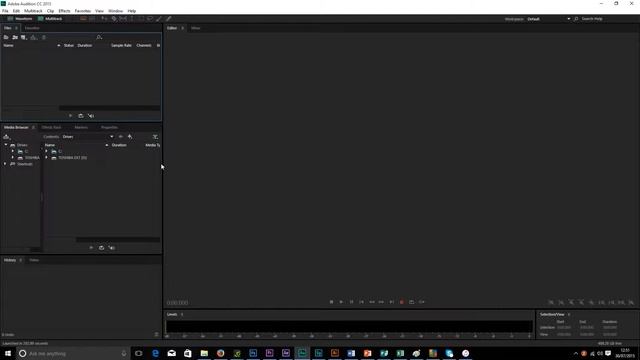The height and width of the screenshot is (360, 640).
Task: Click the Windows Start button
Action: (x=8, y=353)
